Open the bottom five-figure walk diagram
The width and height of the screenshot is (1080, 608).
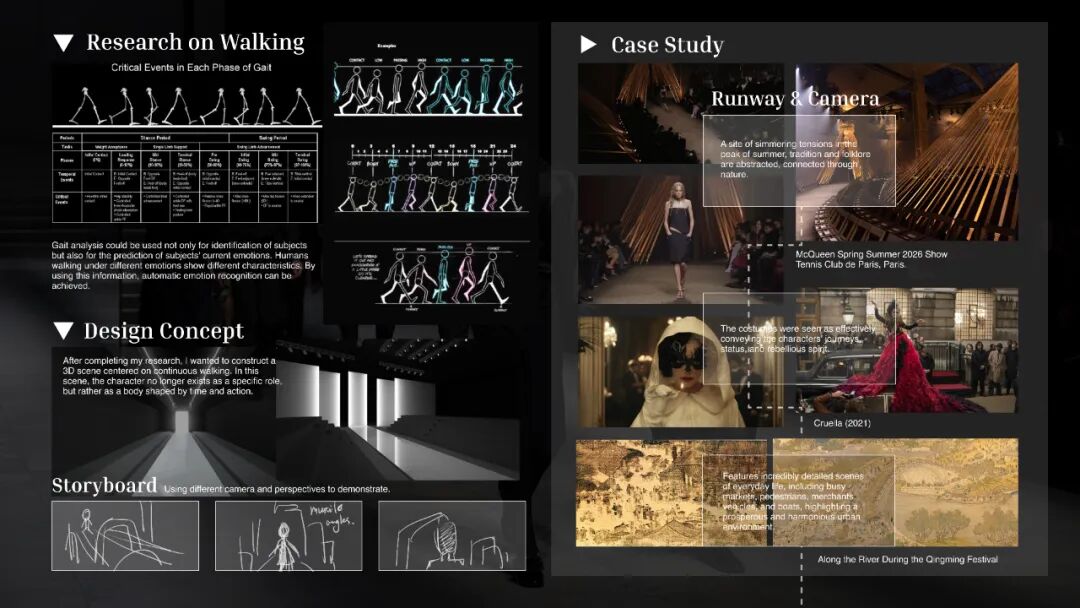(432, 275)
